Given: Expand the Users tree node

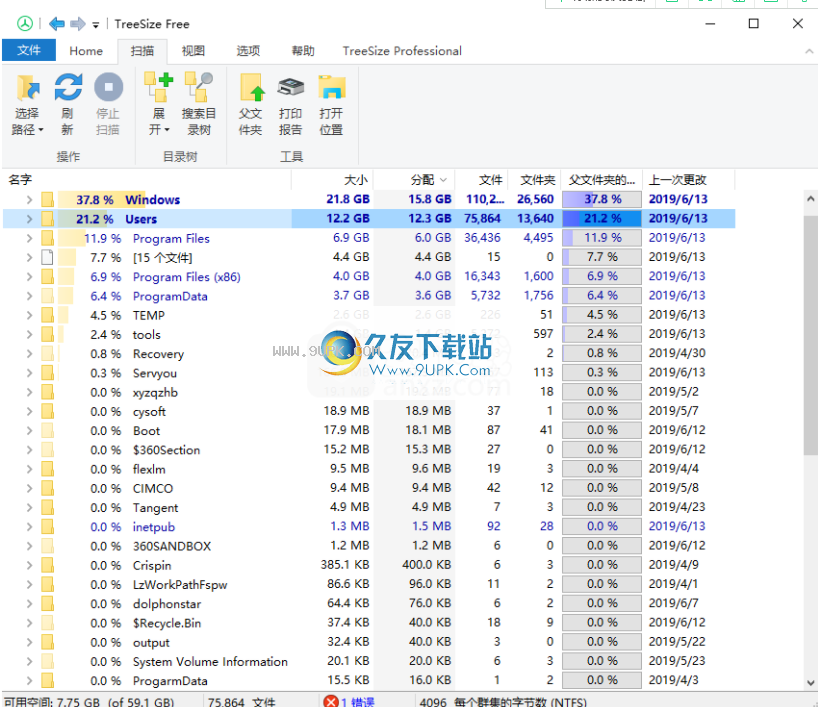Looking at the screenshot, I should coord(30,219).
